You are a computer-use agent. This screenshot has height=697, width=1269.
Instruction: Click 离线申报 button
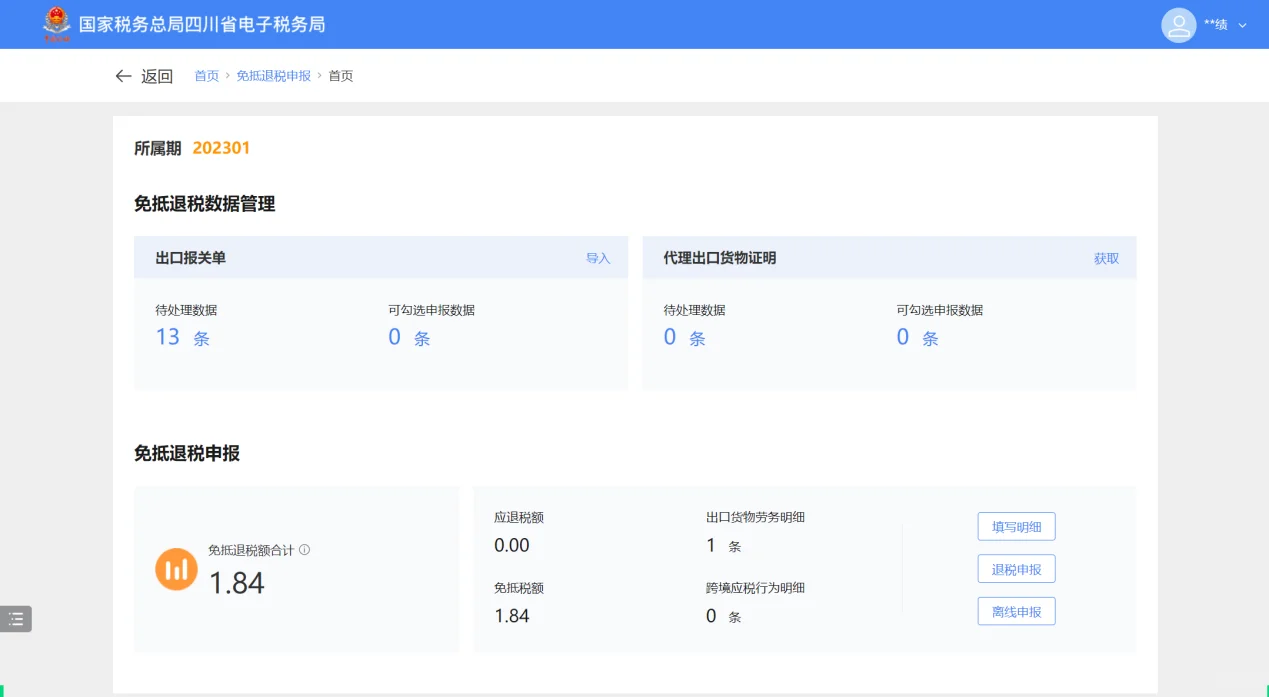(1016, 611)
